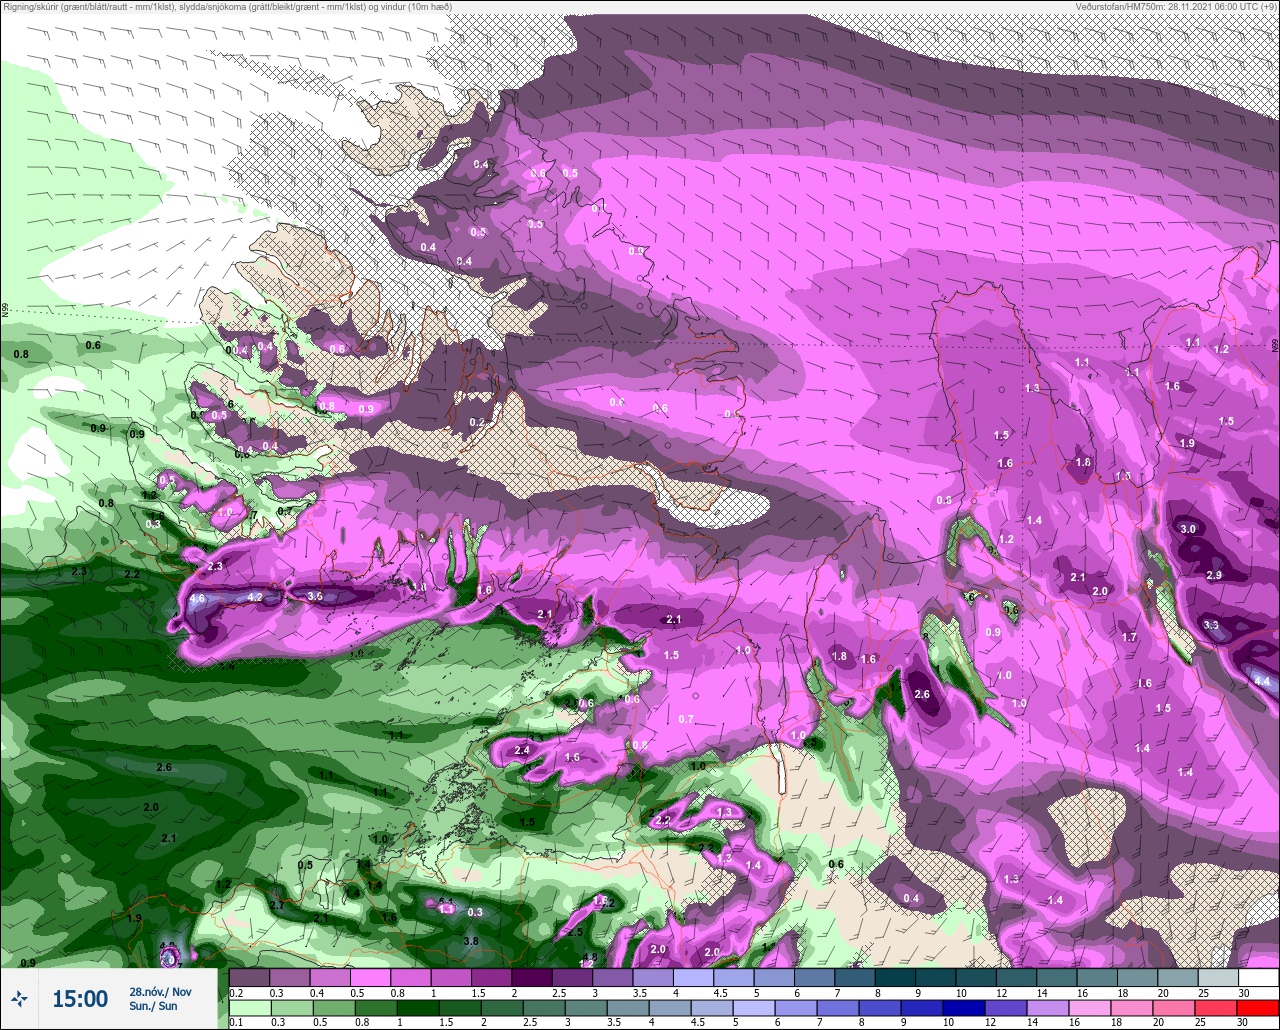Click the 3.8 precipitation value on the map
The width and height of the screenshot is (1280, 1030).
pyautogui.click(x=471, y=941)
